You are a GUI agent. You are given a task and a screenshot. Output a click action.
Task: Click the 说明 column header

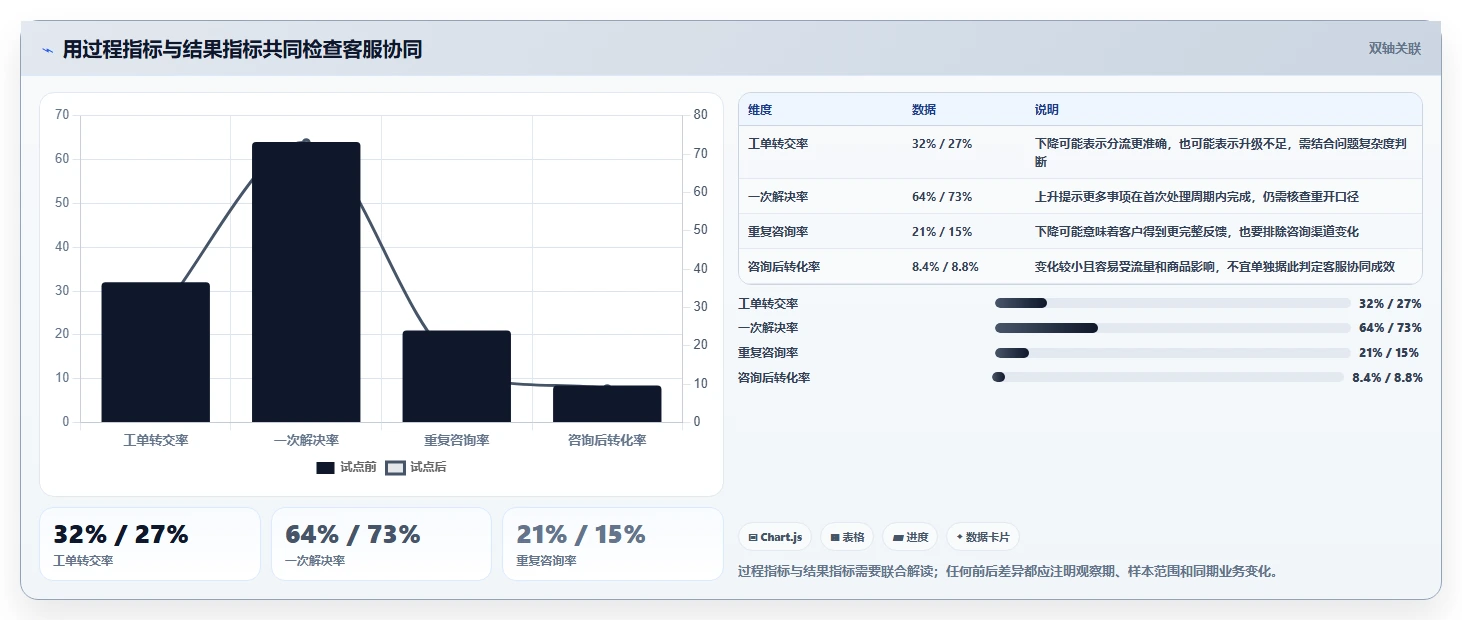[1047, 110]
